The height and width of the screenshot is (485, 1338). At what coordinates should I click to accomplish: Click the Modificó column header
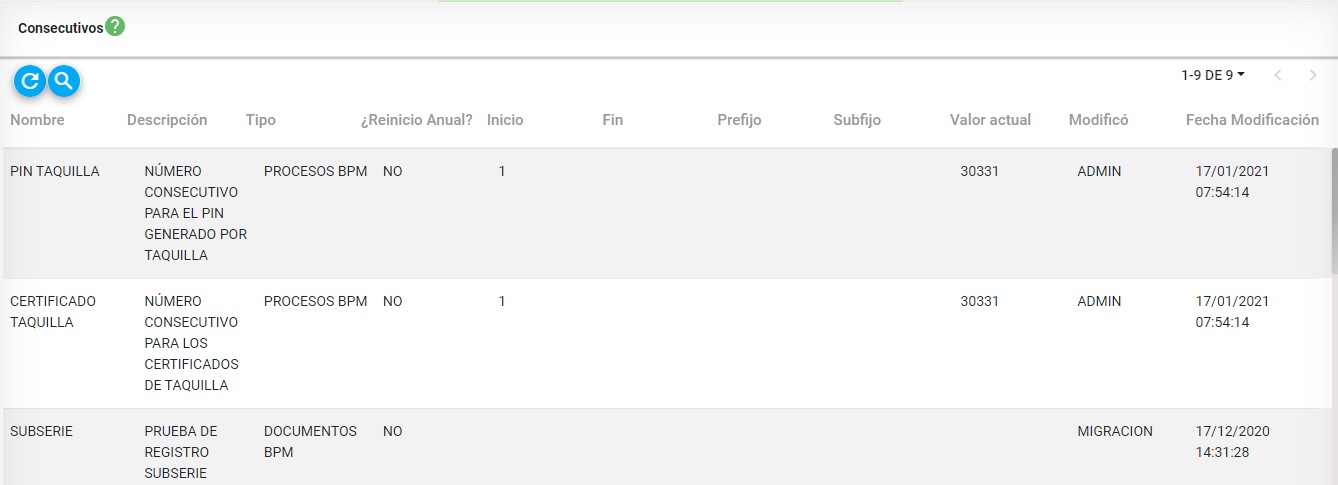1098,120
